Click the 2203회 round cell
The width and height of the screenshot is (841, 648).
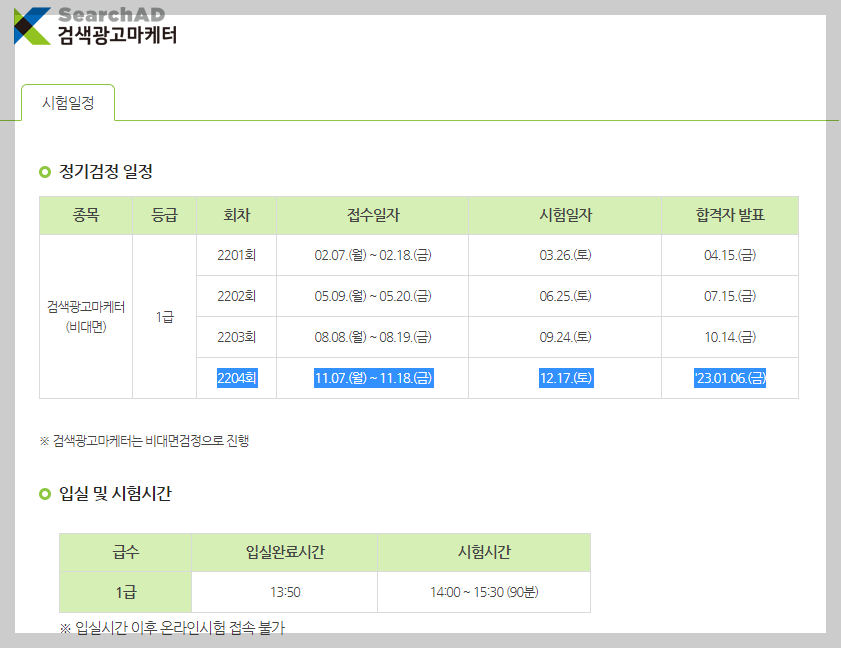click(x=237, y=337)
